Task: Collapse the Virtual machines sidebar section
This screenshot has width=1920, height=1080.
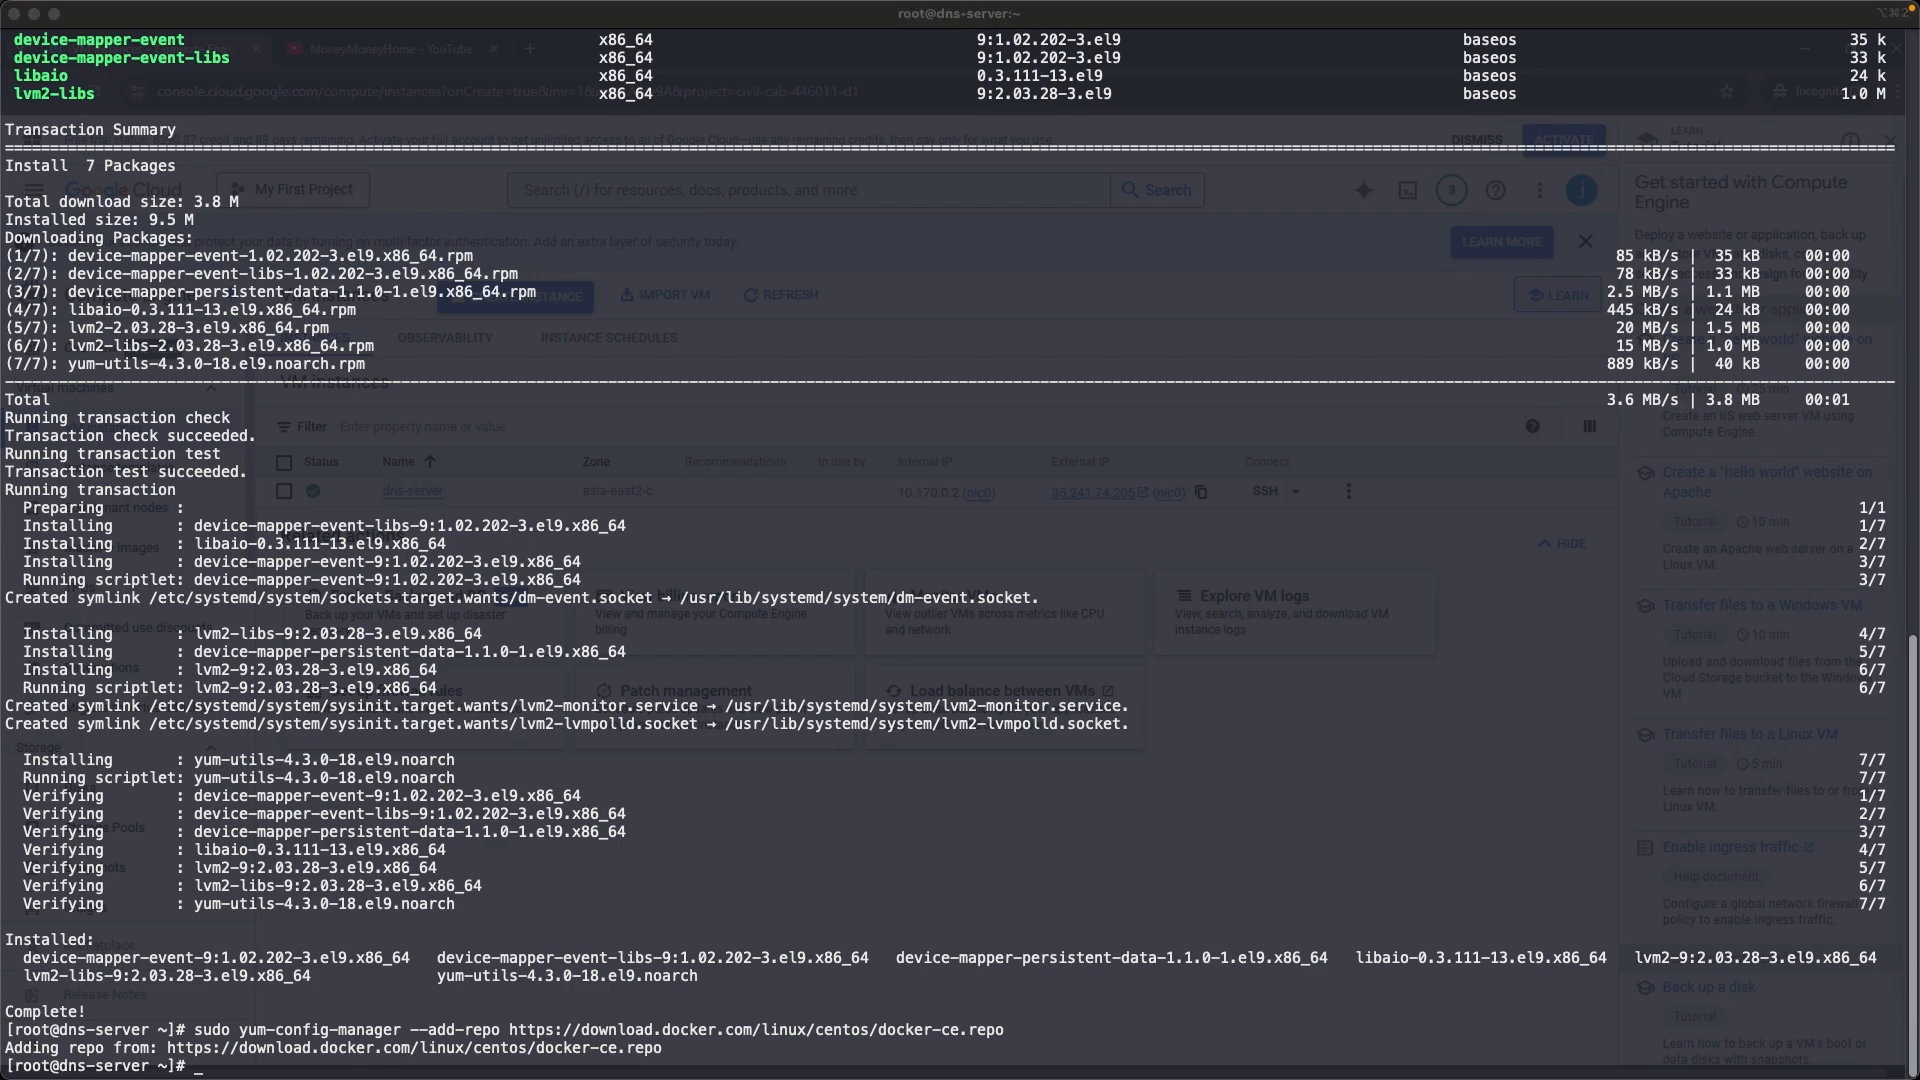Action: tap(210, 388)
